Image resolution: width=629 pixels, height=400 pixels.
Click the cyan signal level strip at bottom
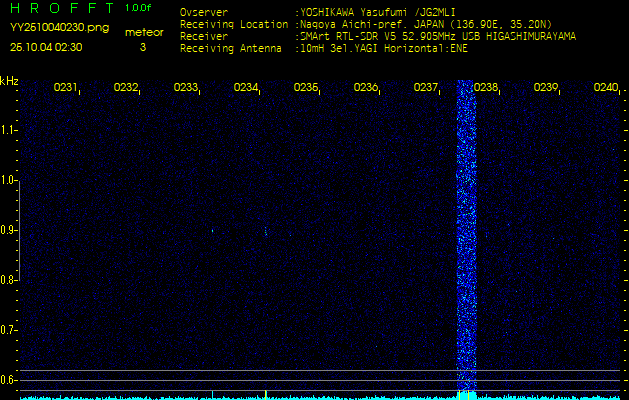(x=320, y=398)
